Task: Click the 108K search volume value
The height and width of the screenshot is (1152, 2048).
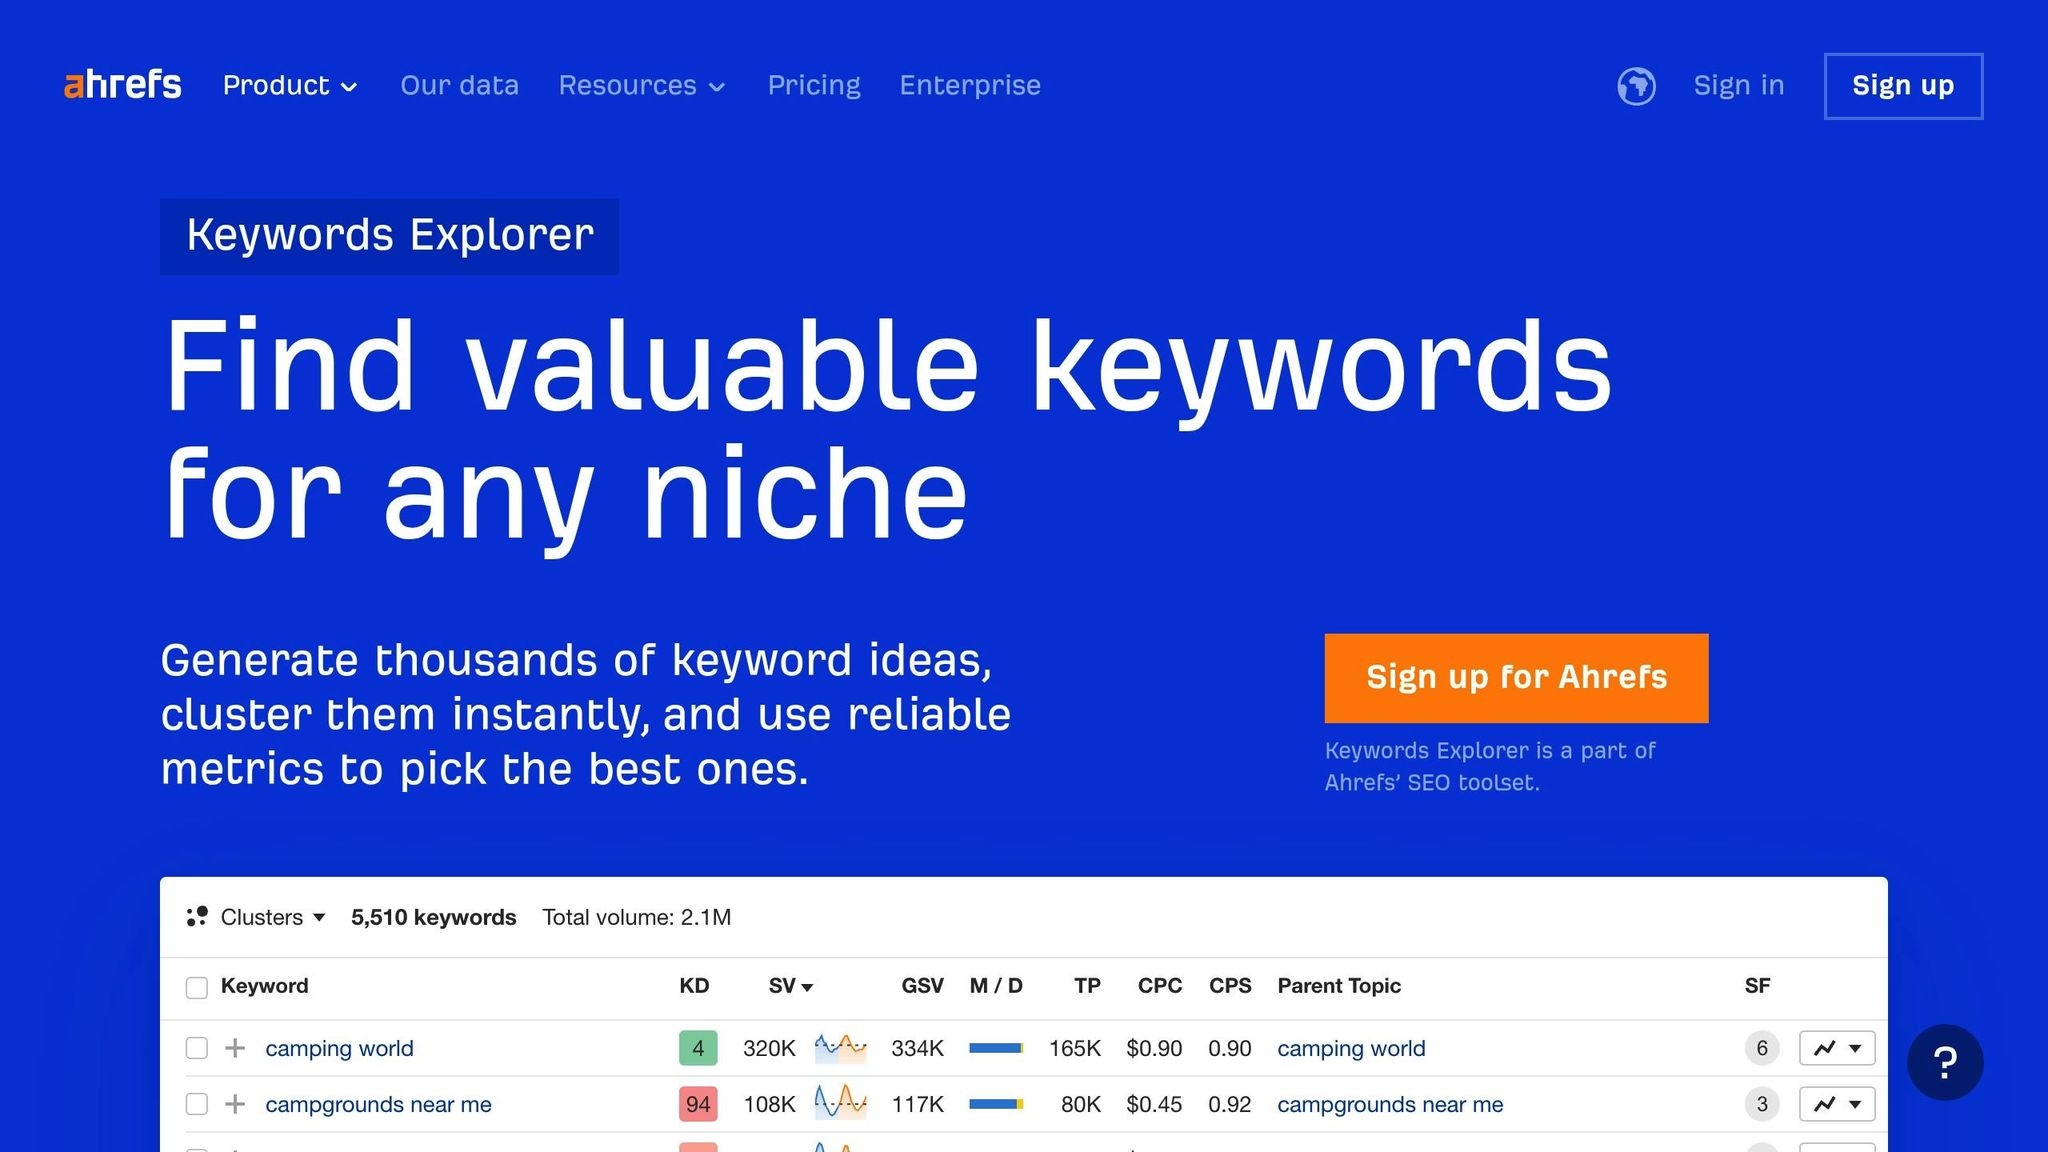Action: [x=769, y=1104]
